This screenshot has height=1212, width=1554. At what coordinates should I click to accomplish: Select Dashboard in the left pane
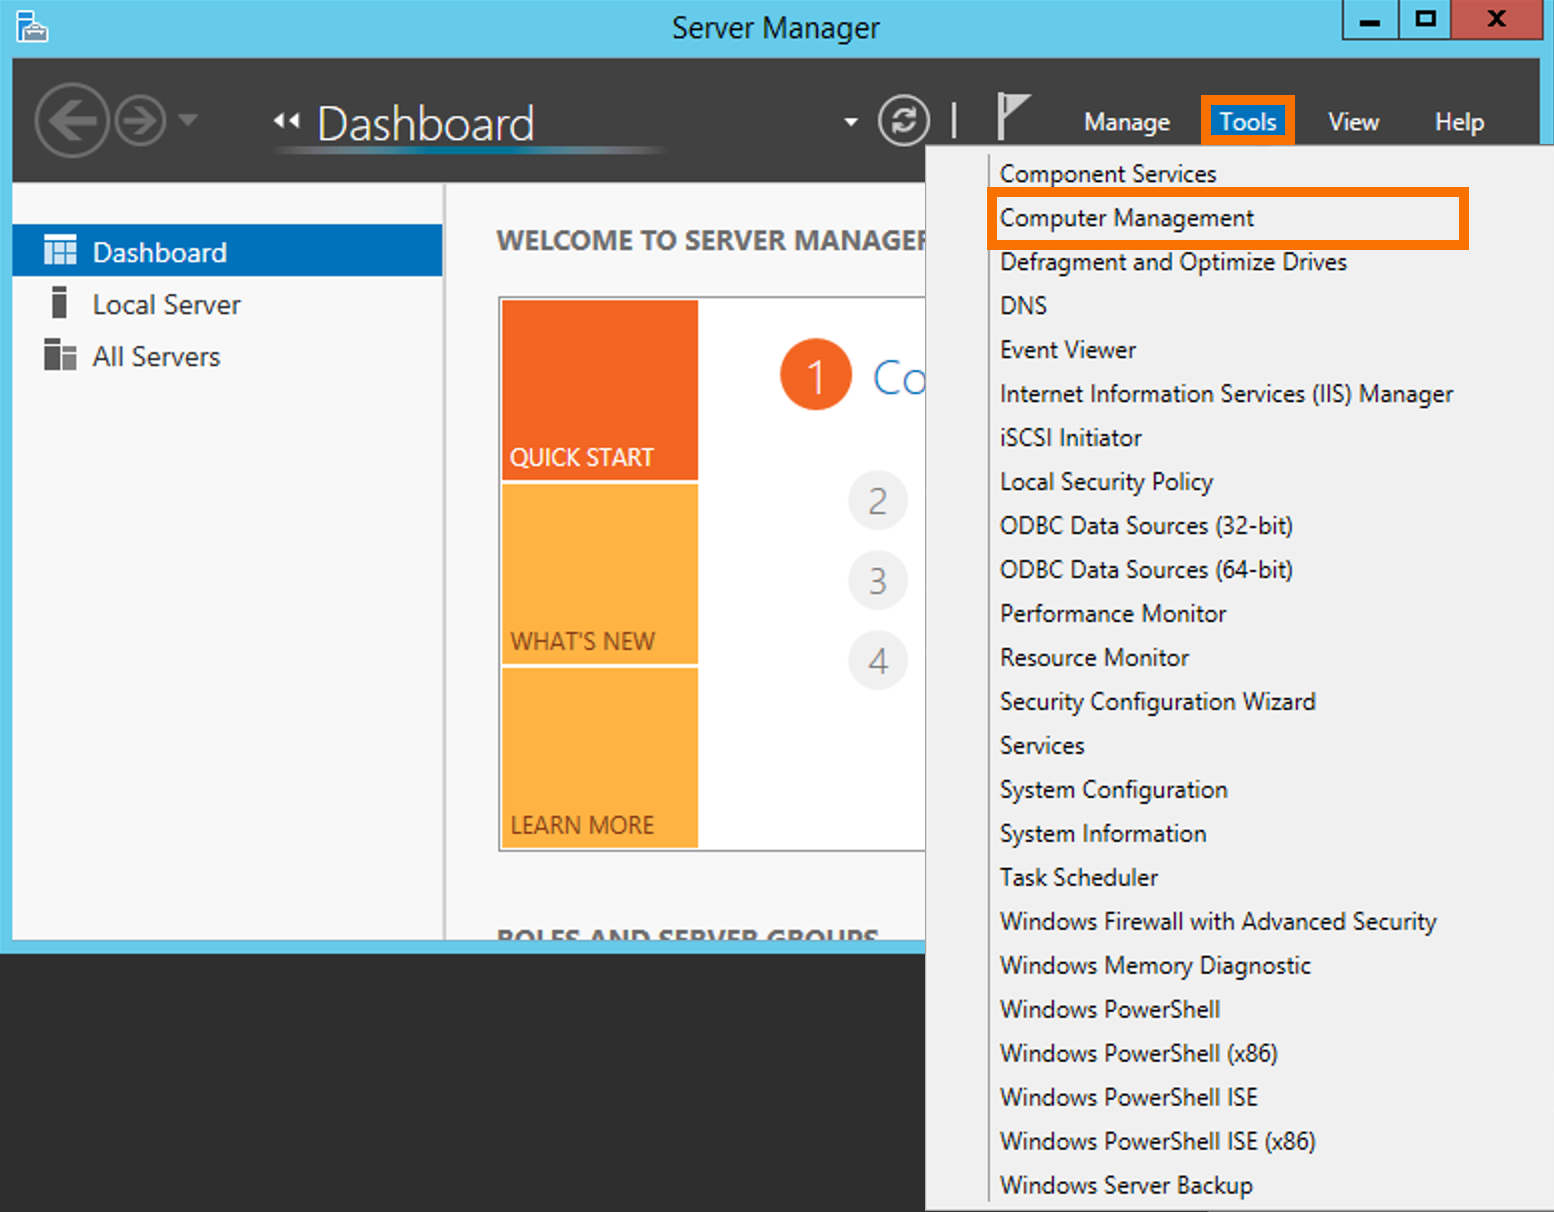227,250
